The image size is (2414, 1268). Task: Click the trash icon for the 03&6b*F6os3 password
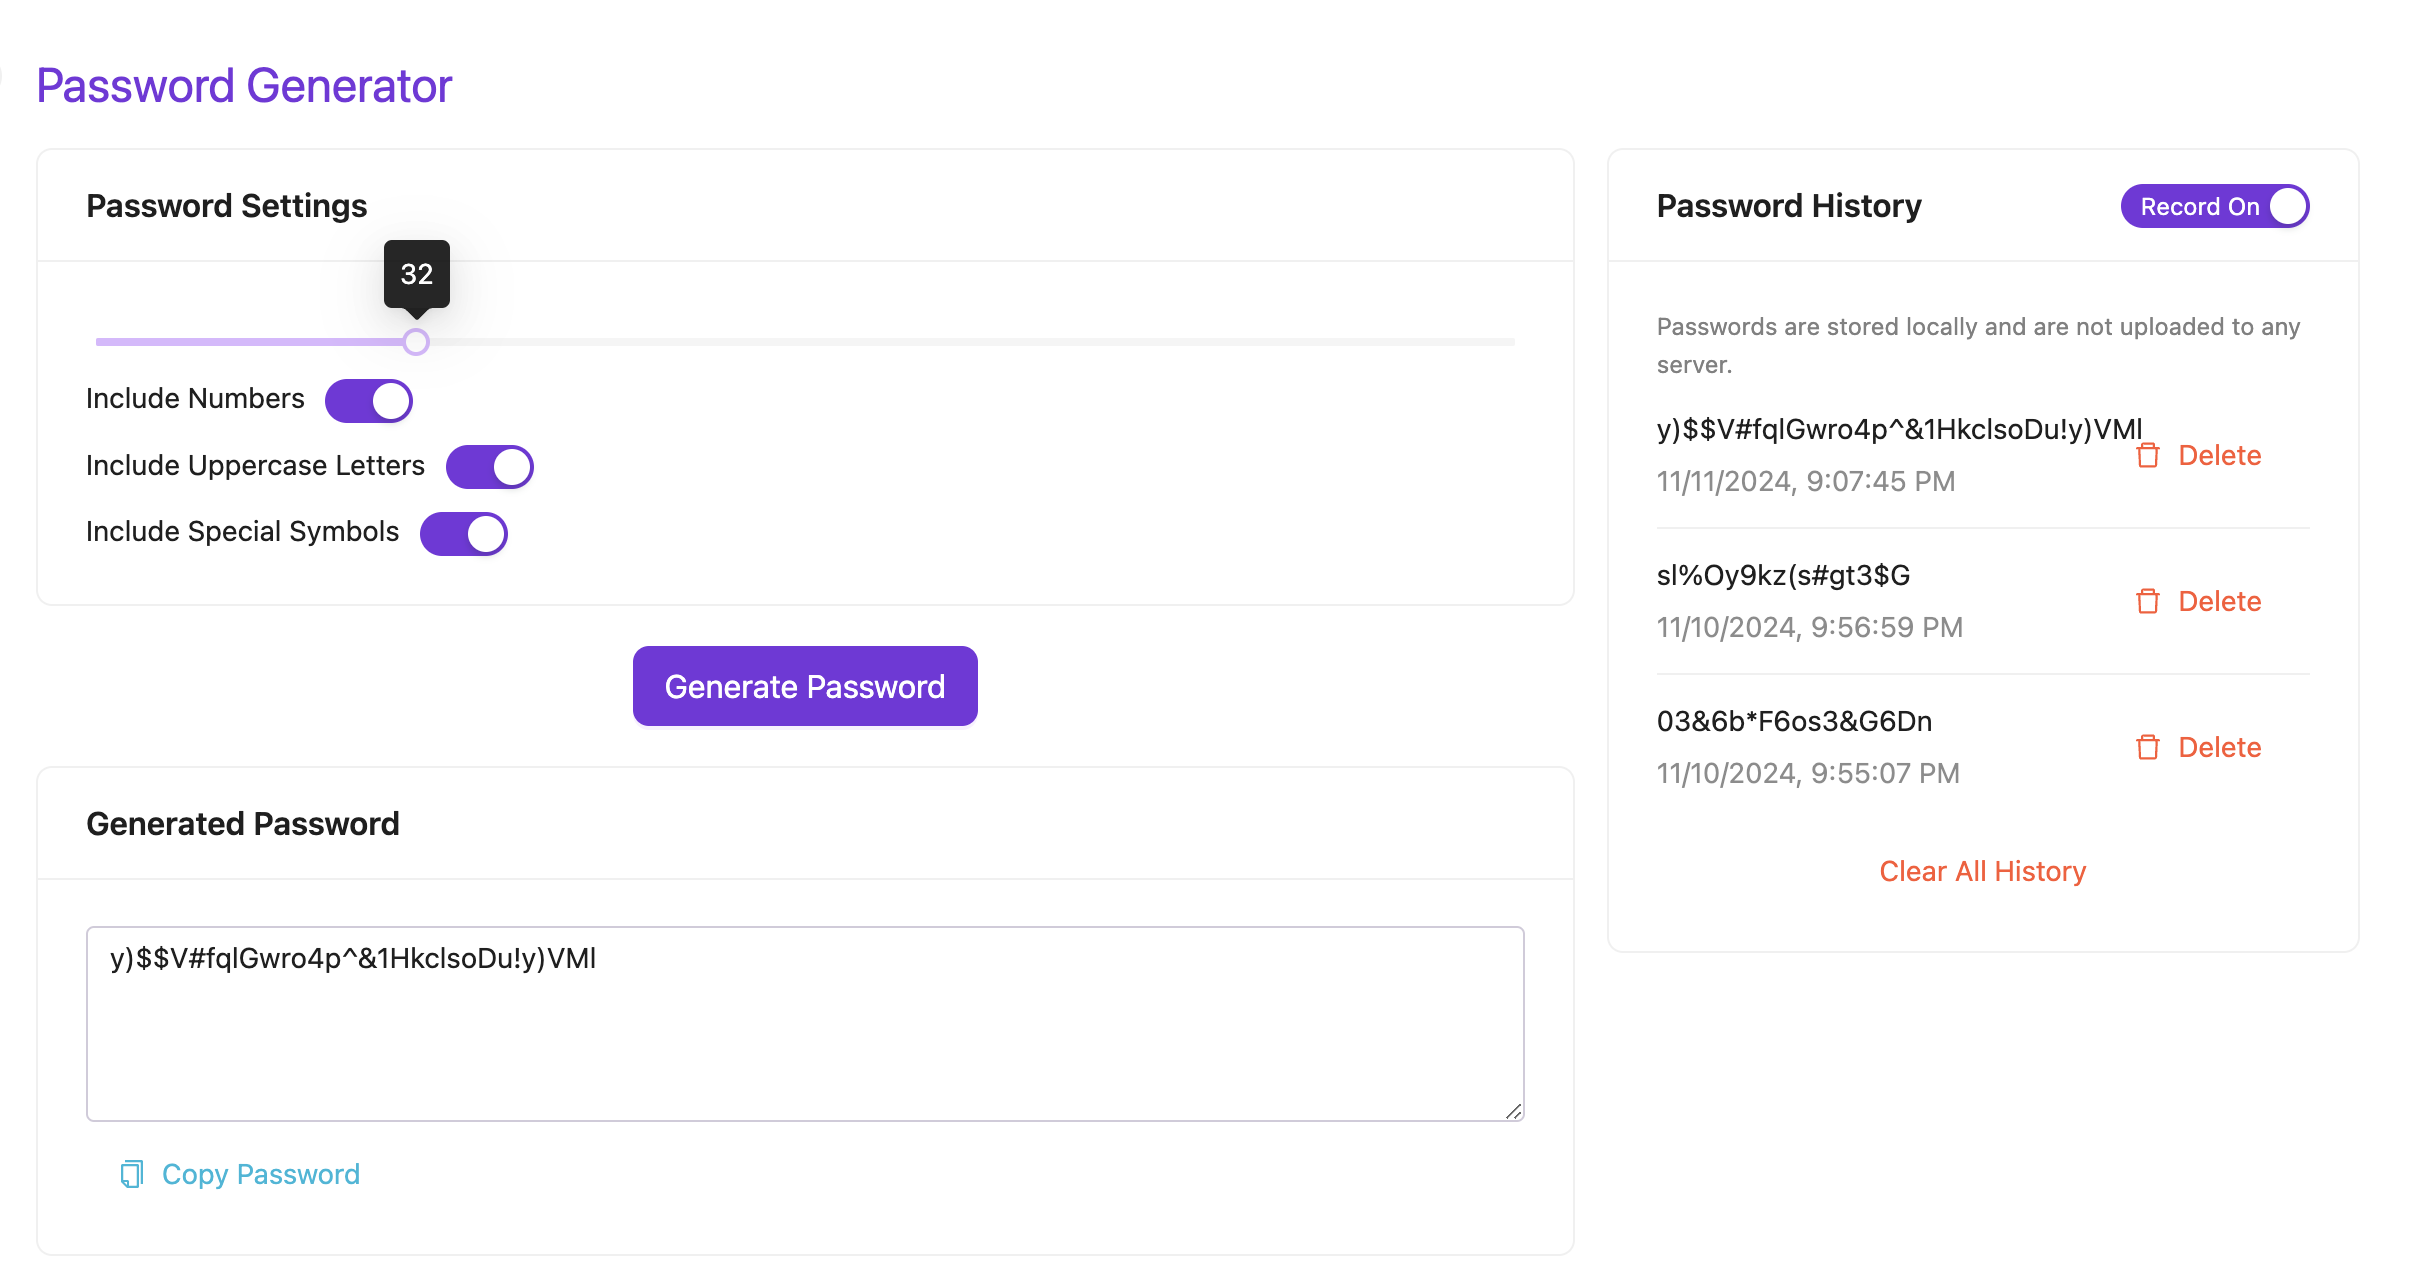[2147, 748]
